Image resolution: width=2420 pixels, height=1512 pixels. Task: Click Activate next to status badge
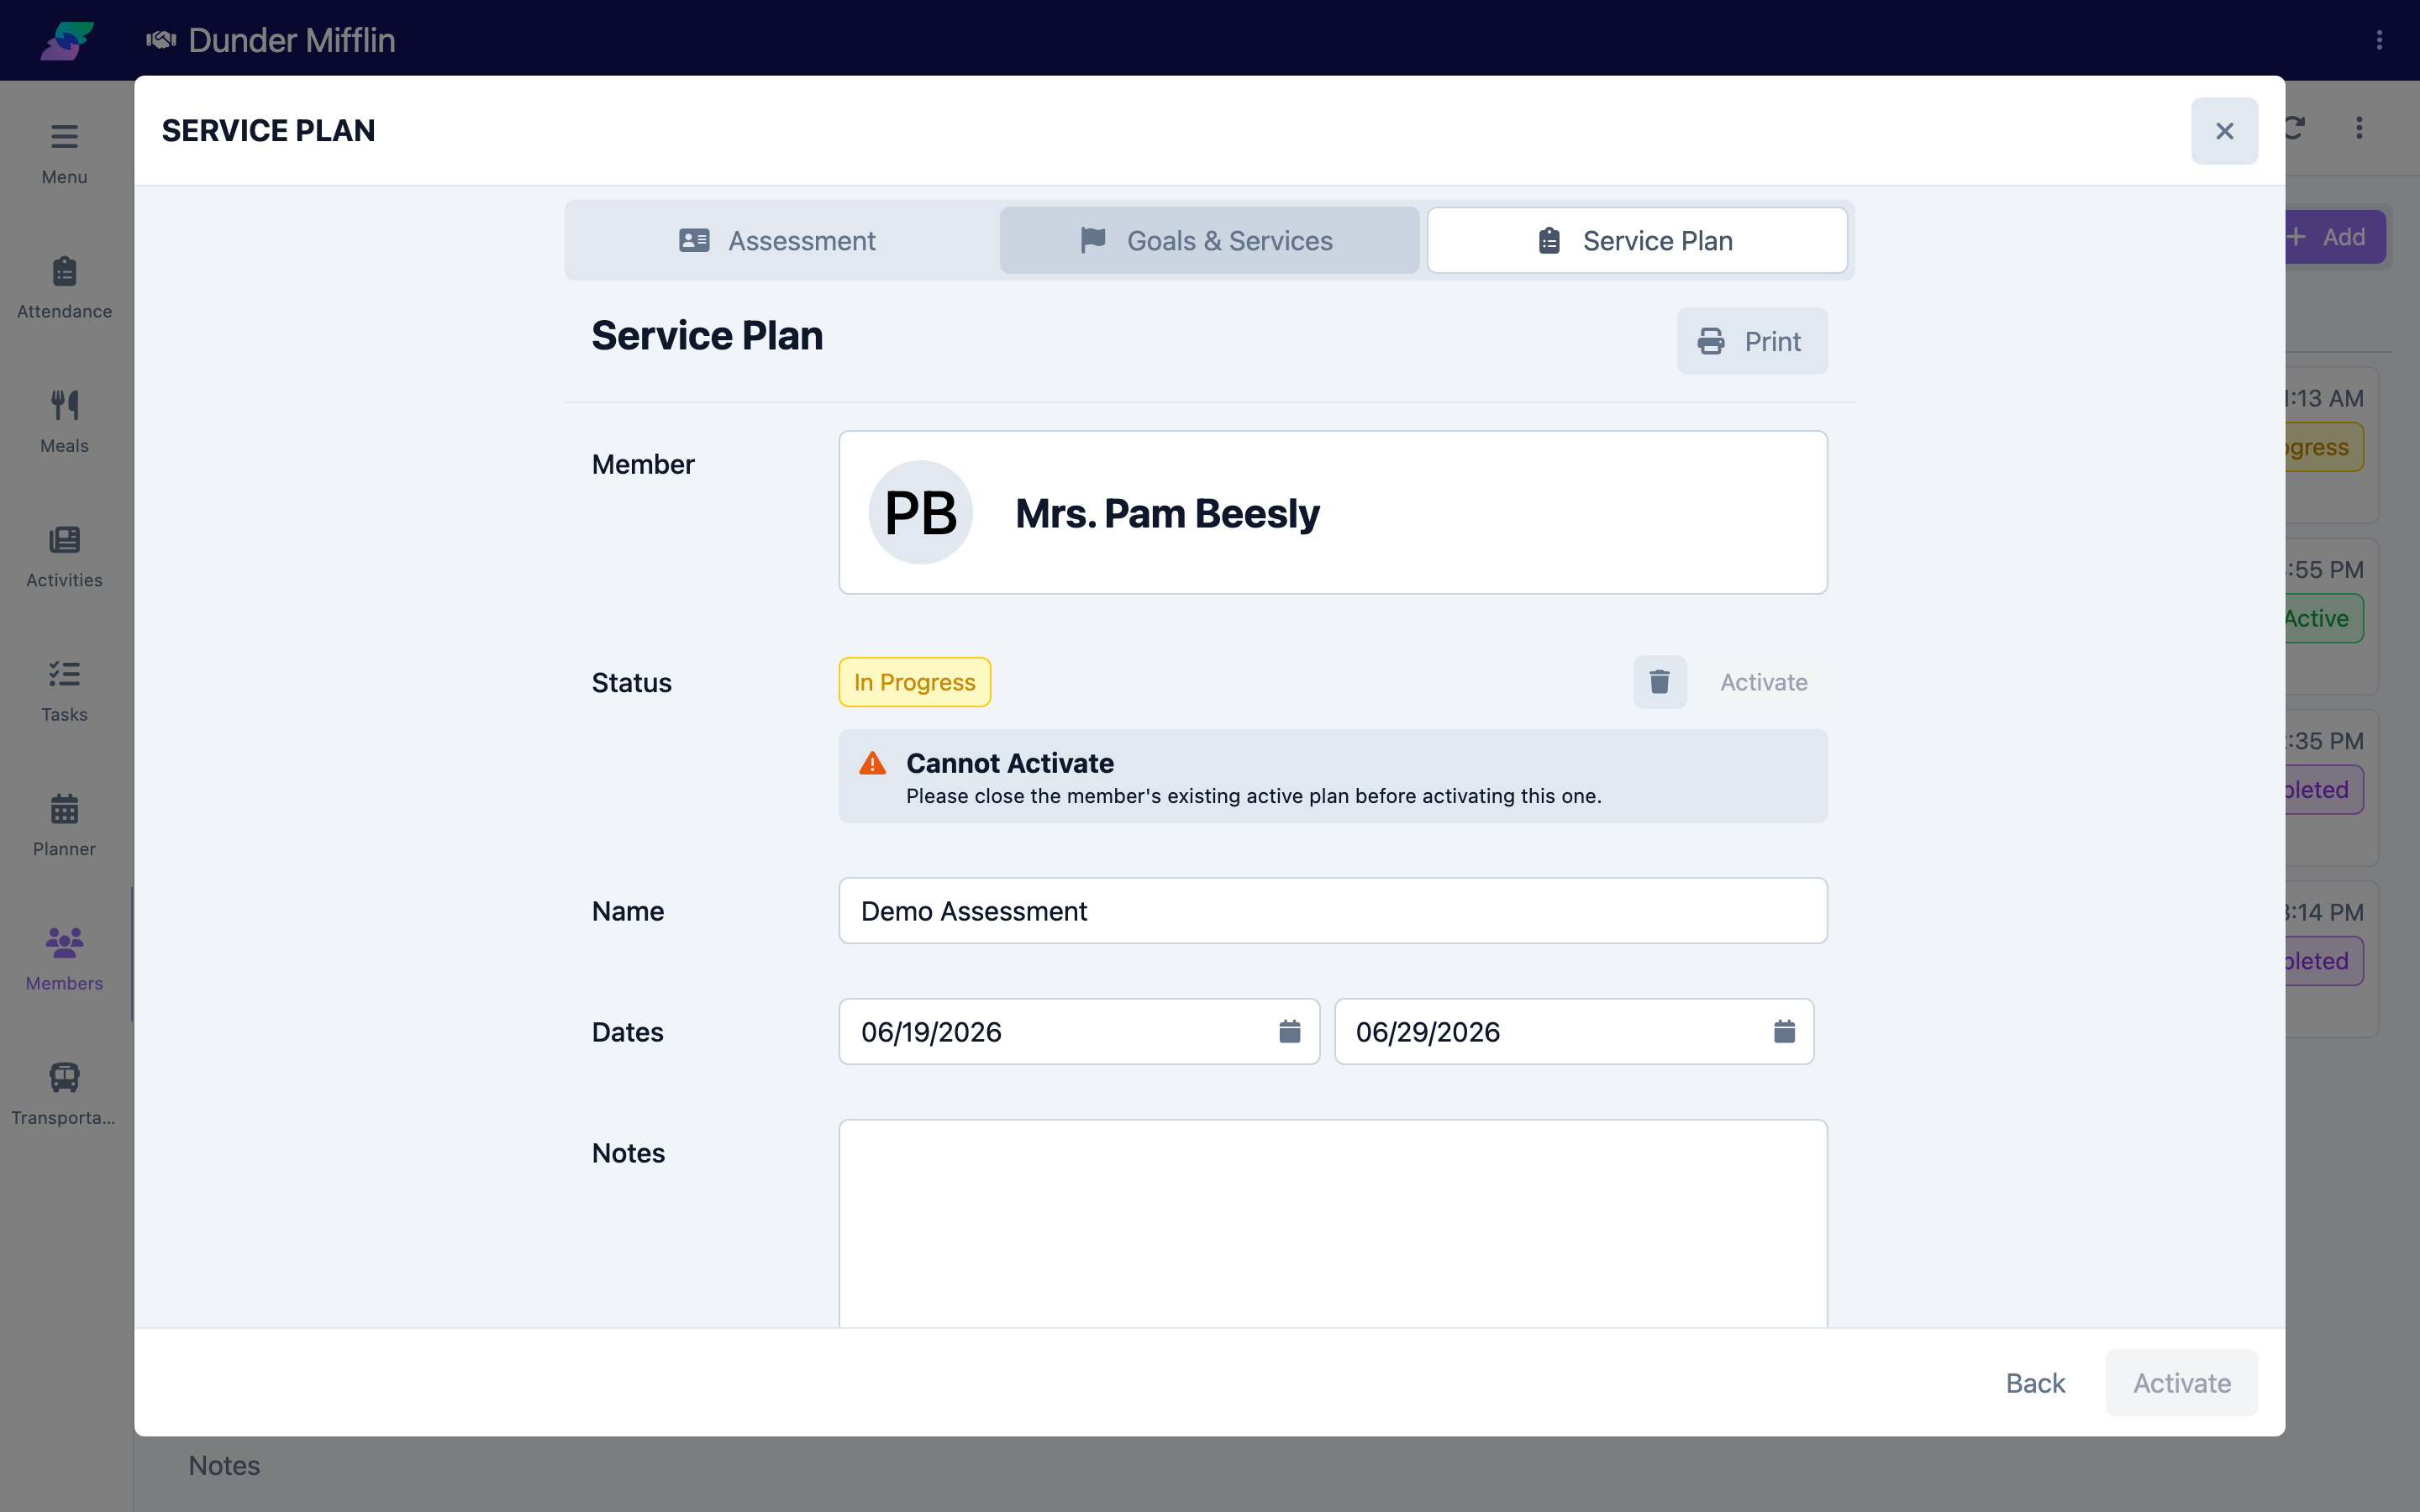[x=1763, y=682]
